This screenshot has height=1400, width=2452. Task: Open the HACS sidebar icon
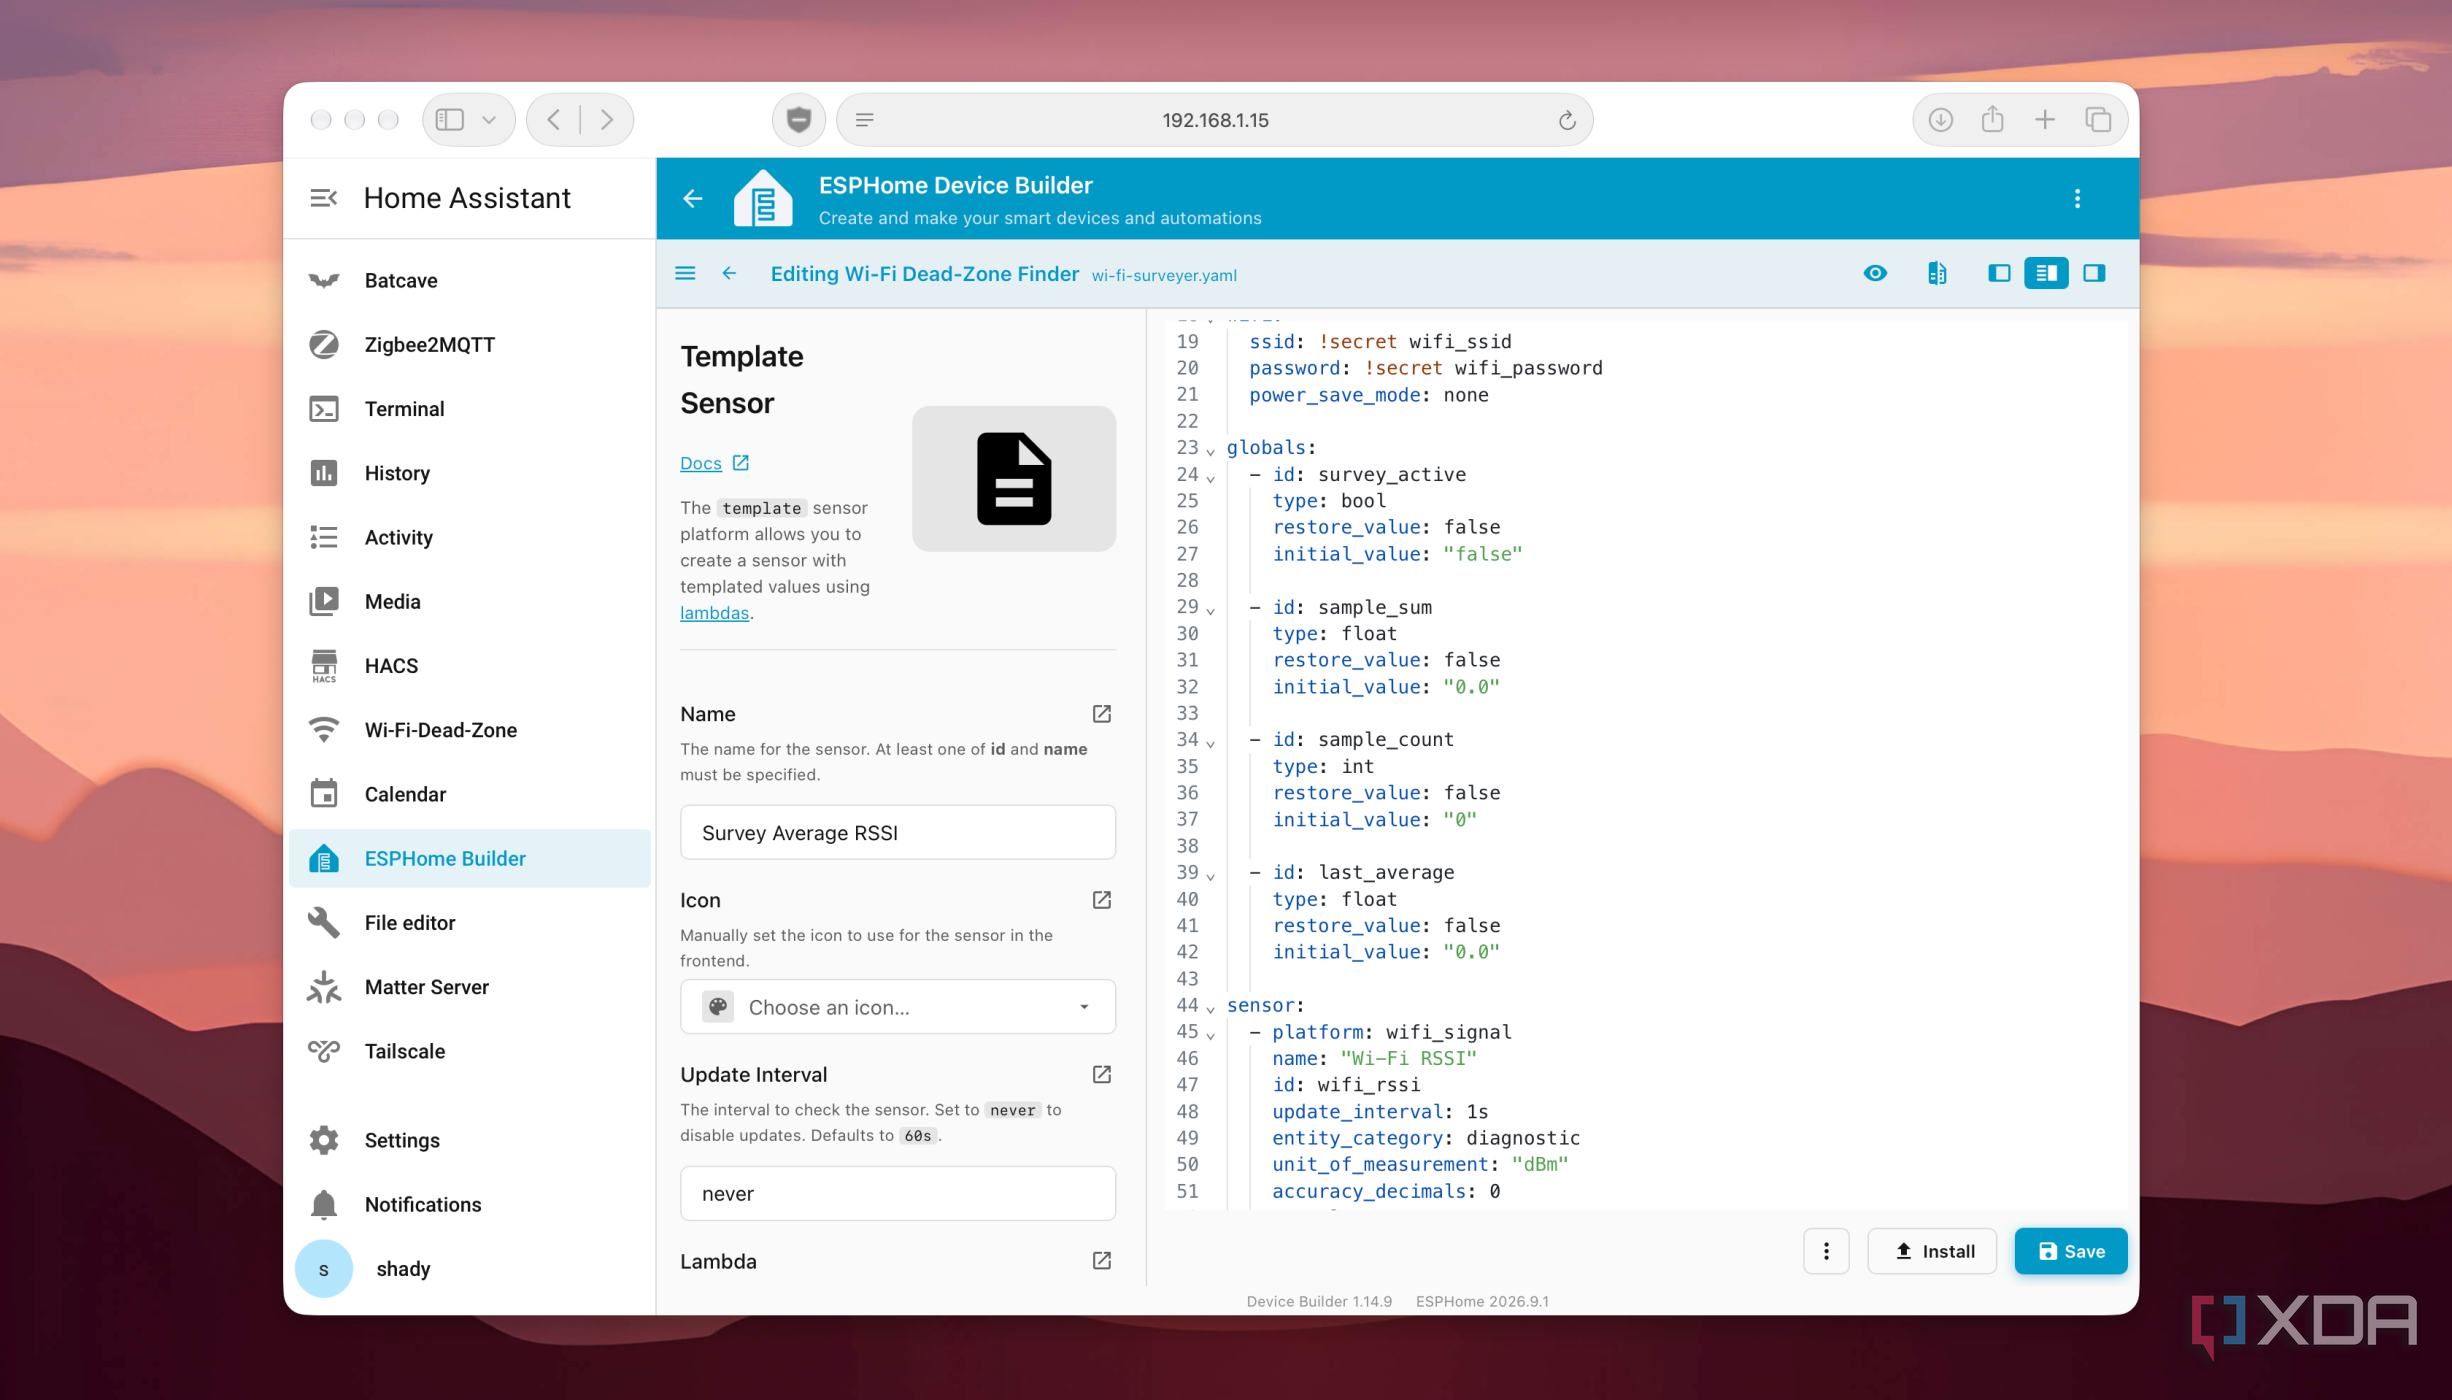(323, 666)
